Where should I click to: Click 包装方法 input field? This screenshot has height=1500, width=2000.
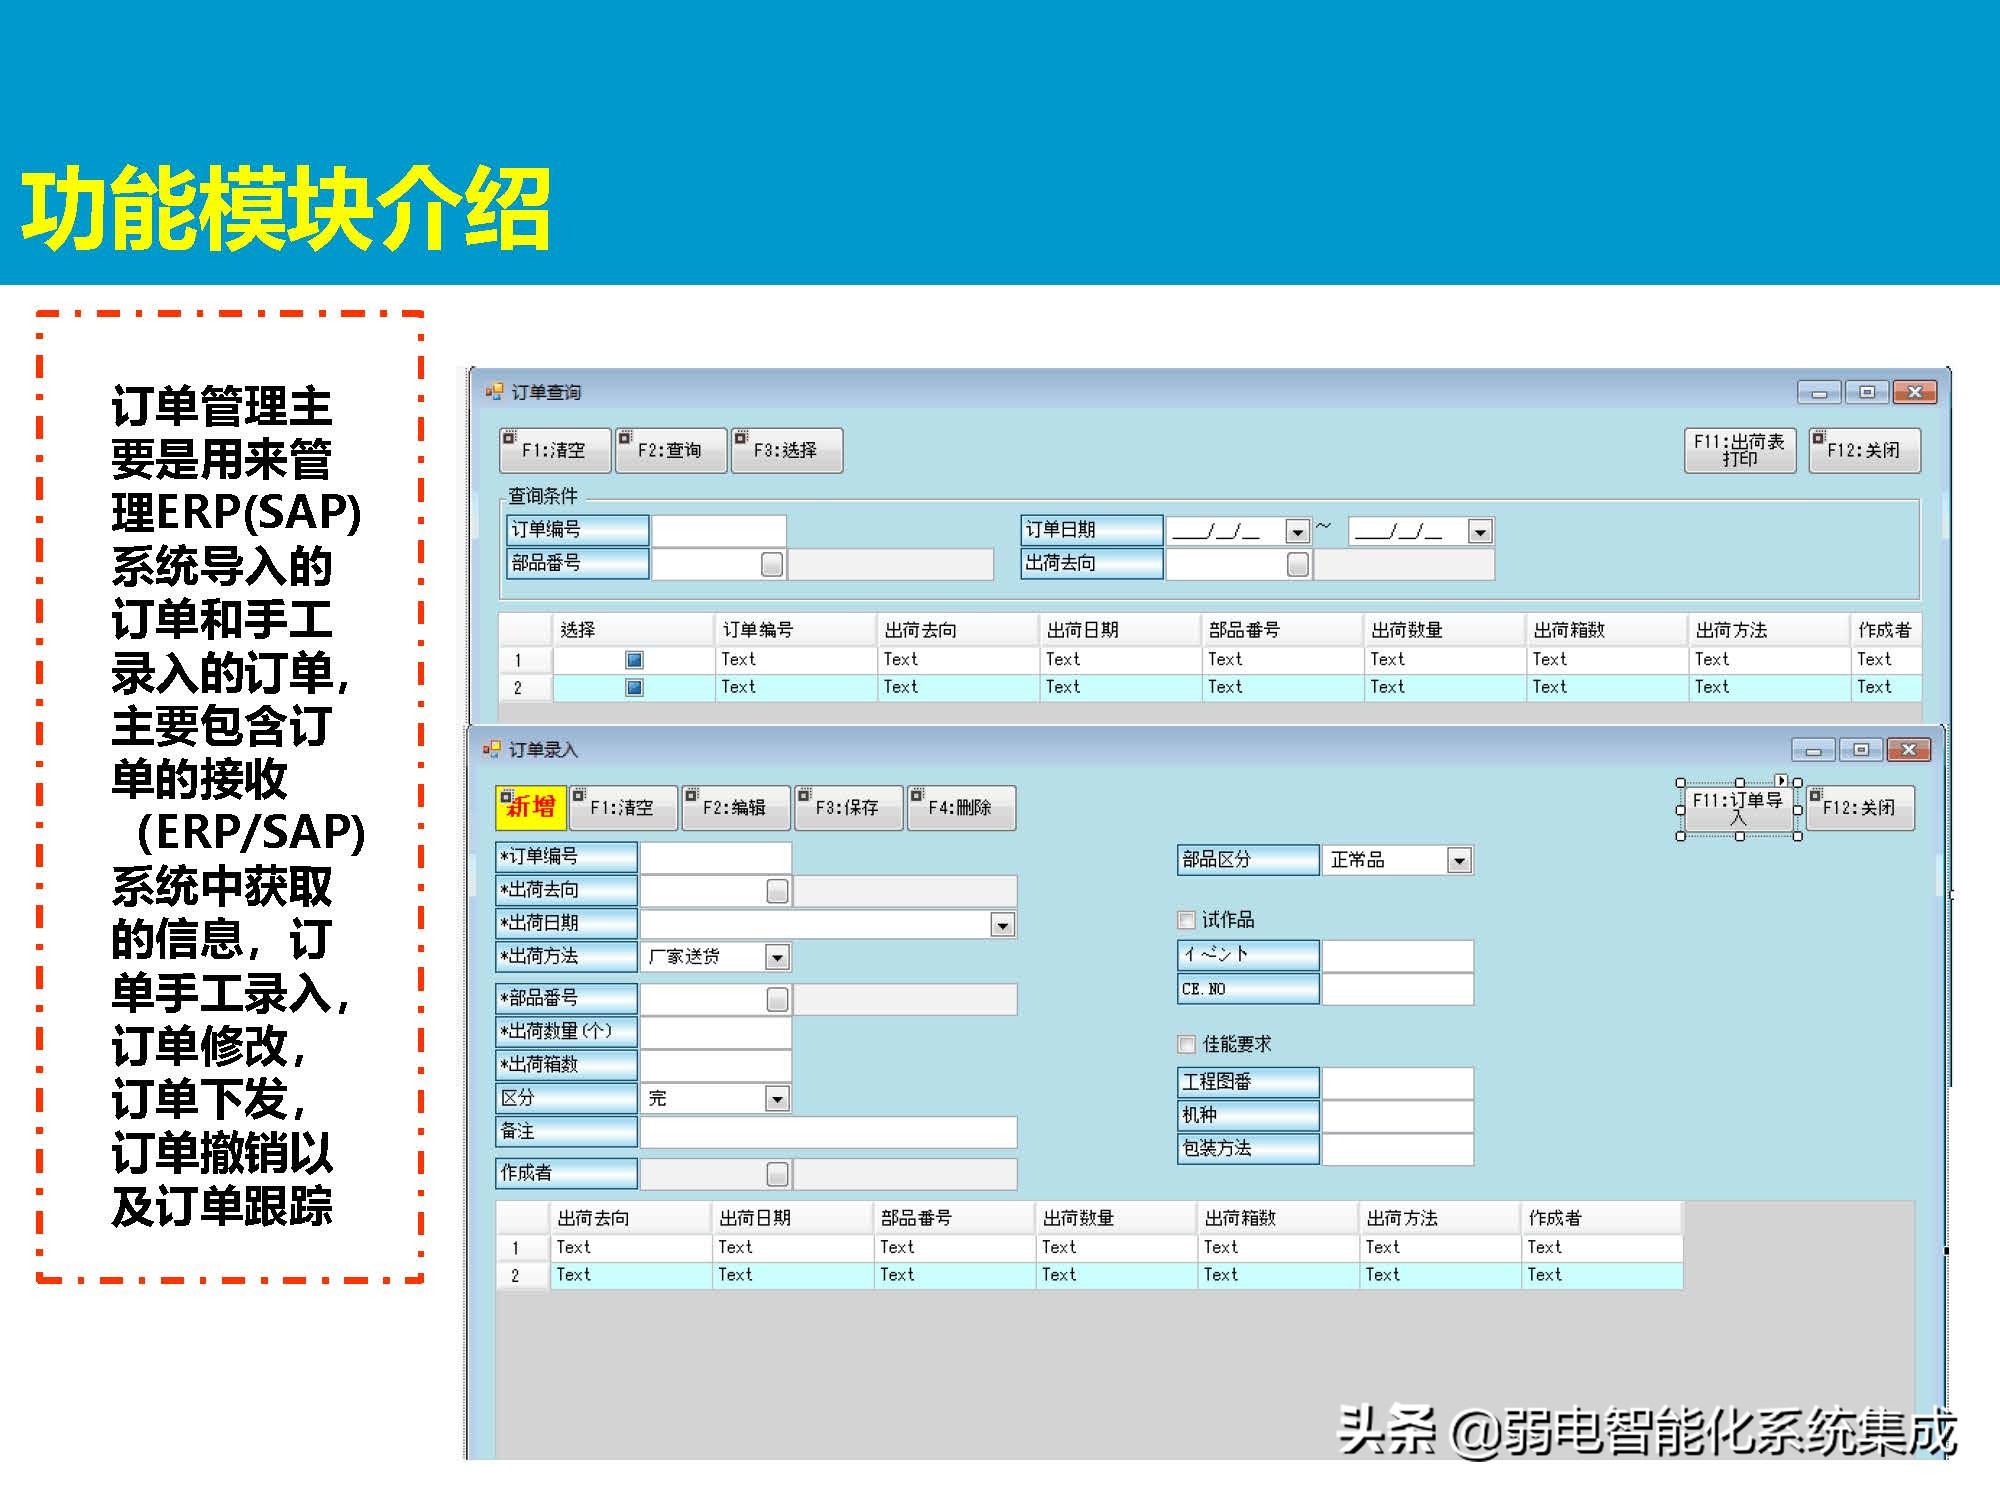pos(1398,1149)
